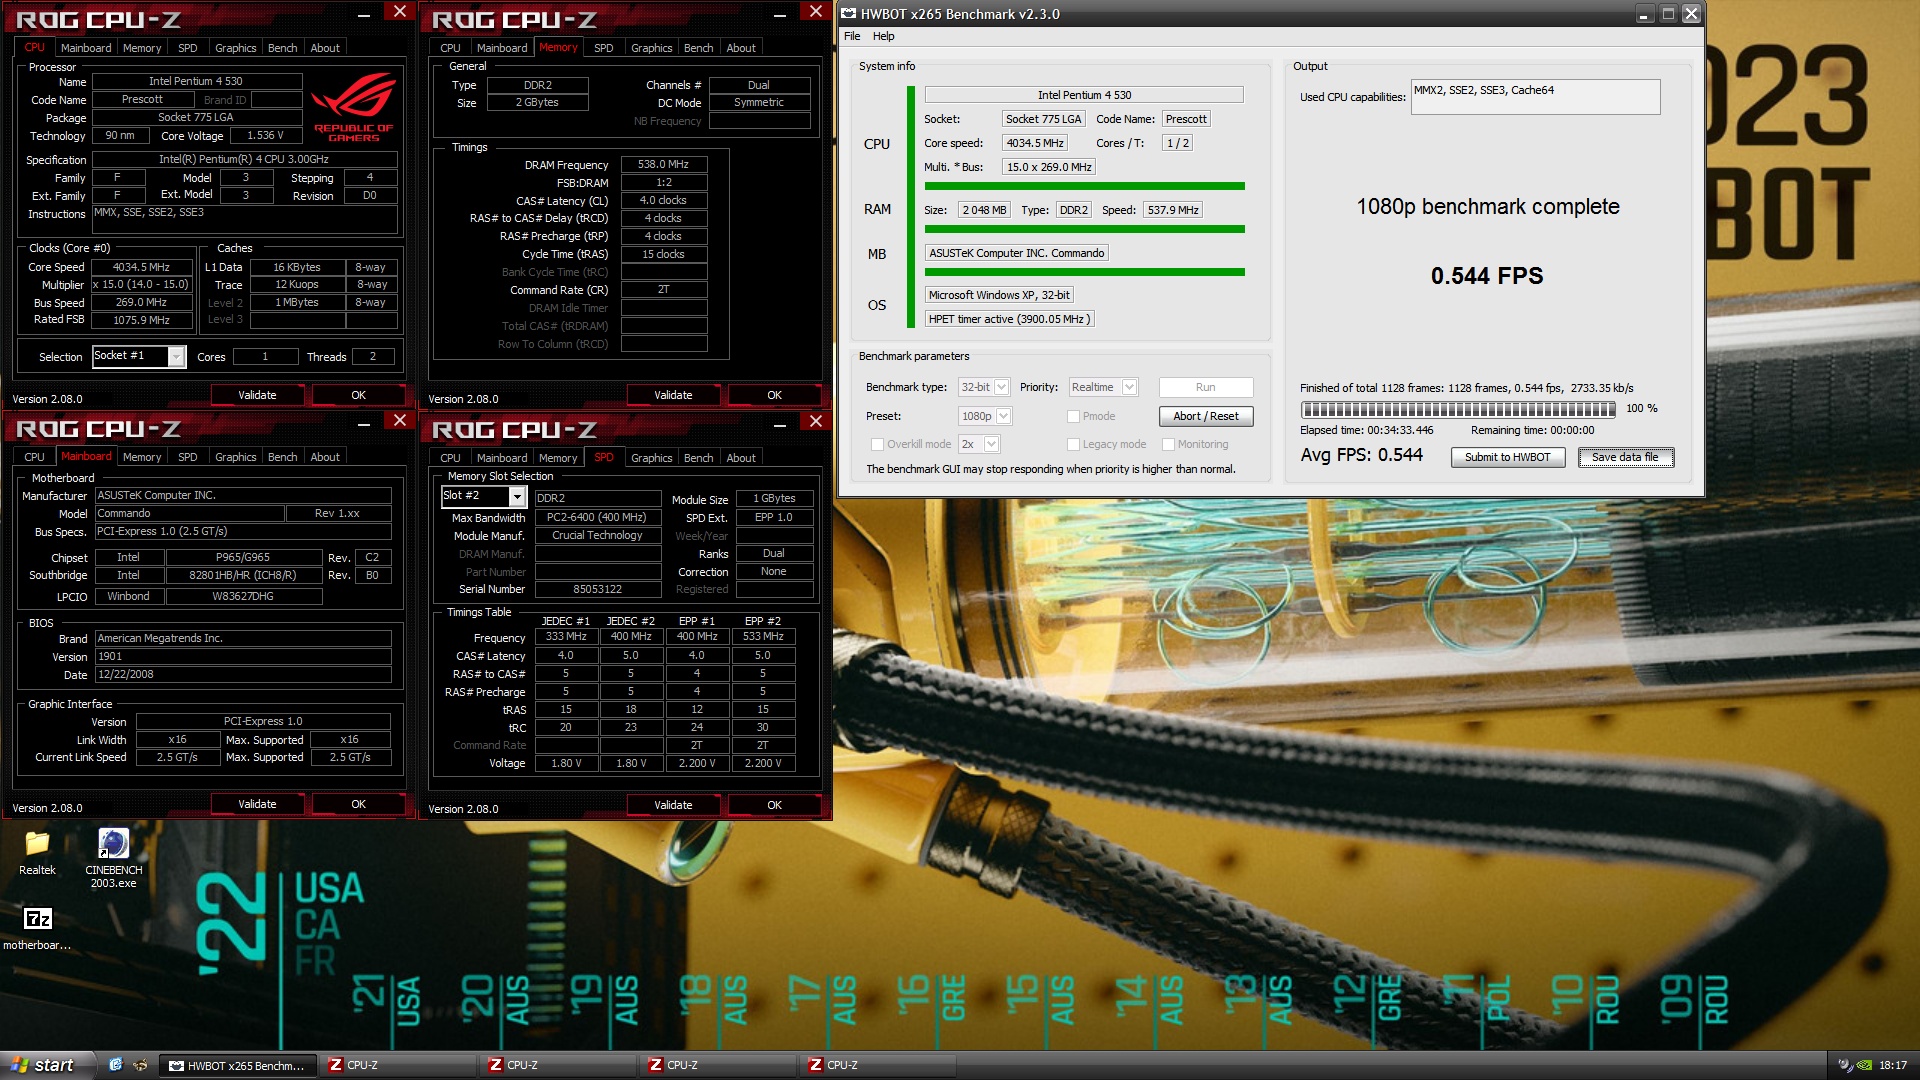Click OK in the SPD-tab CPU-Z window
Screen dimensions: 1920x1080
[774, 805]
